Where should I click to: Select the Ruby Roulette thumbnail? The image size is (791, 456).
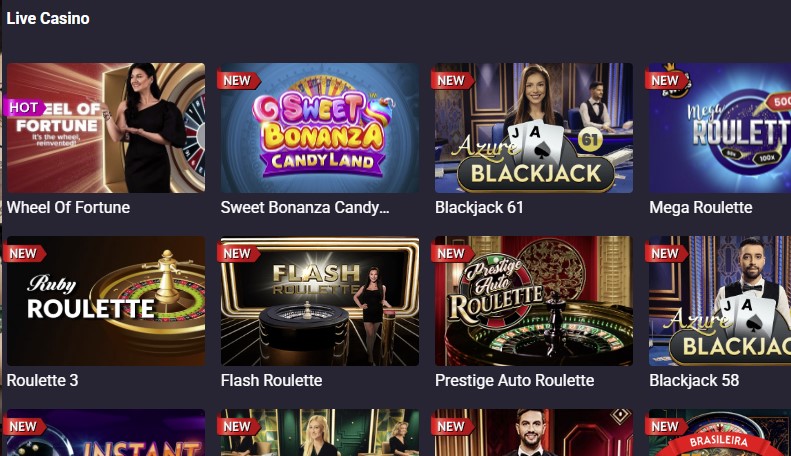point(106,301)
